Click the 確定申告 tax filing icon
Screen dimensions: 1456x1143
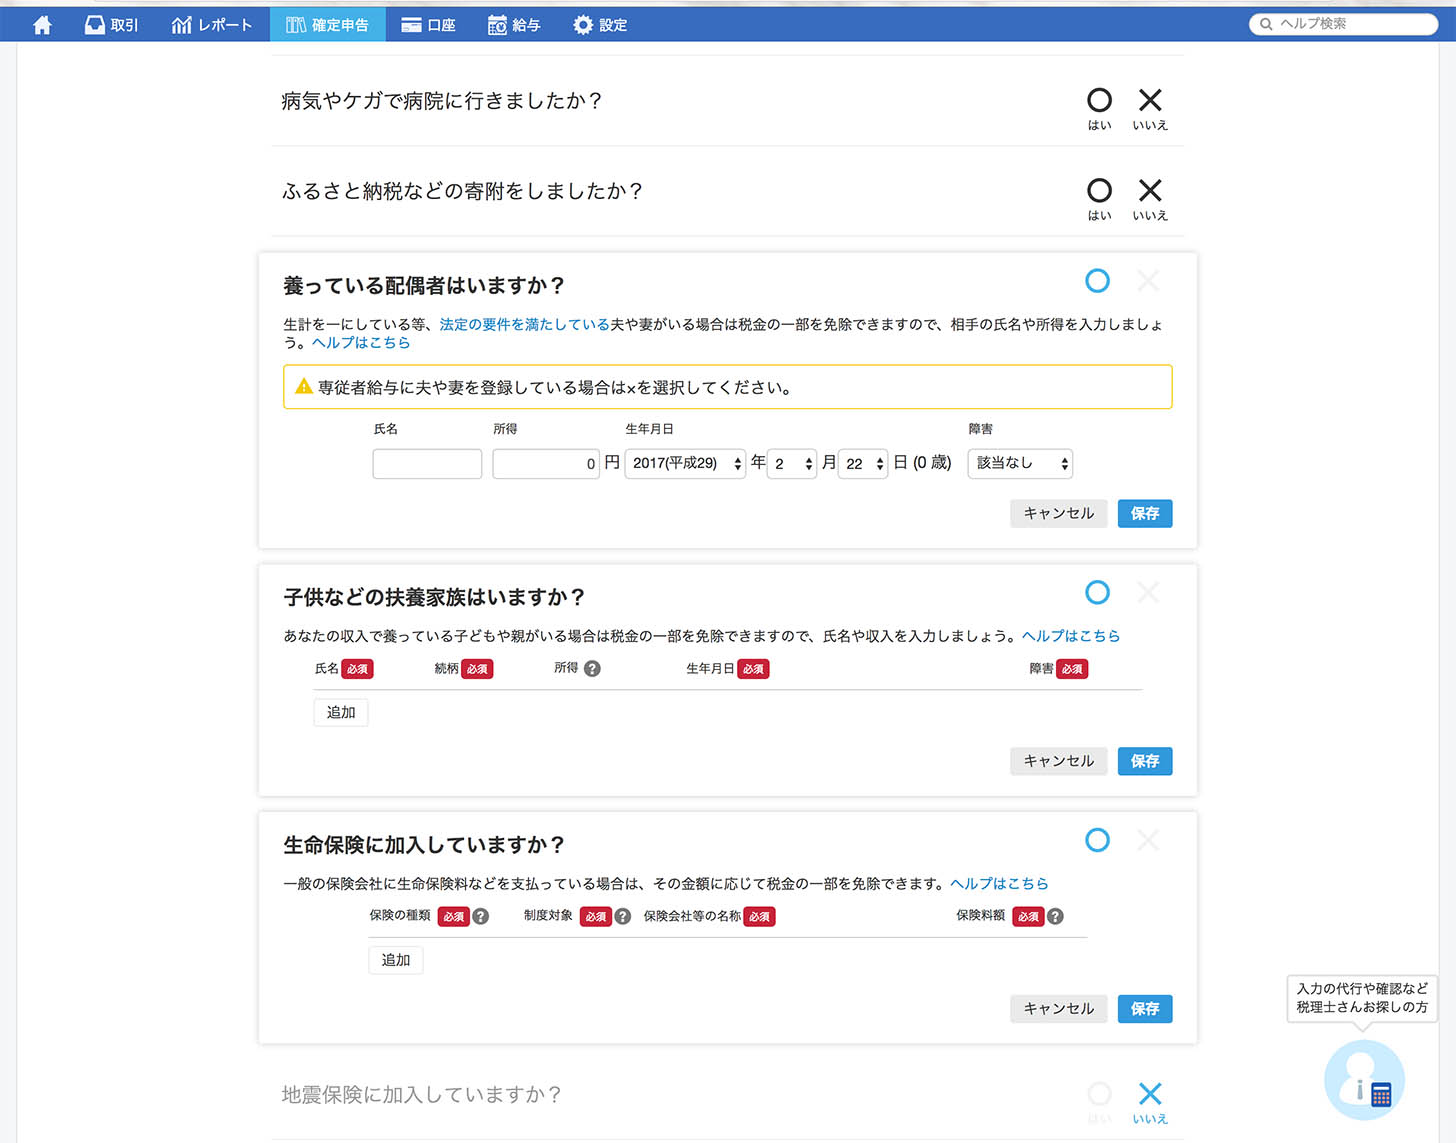pyautogui.click(x=327, y=24)
